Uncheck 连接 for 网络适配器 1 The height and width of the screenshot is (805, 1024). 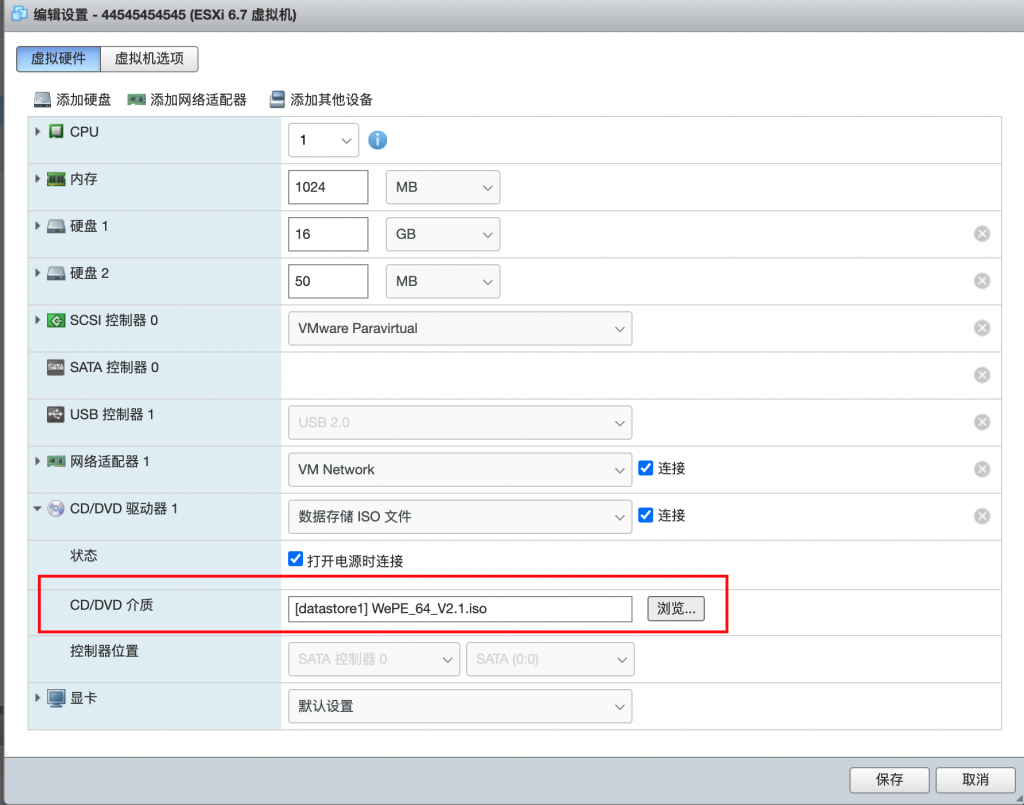[x=645, y=467]
